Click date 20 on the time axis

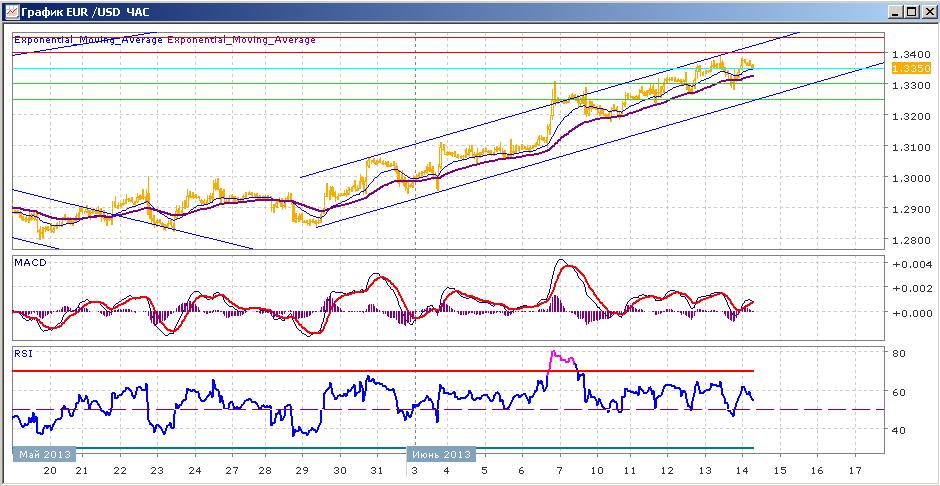[x=50, y=470]
